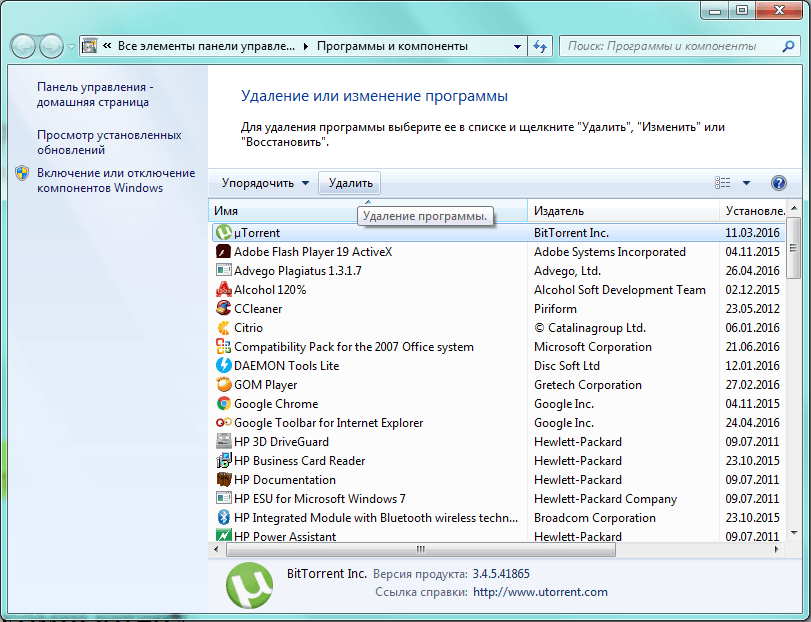Click publisher 'Gretech Corporation'
811x622 pixels.
pos(588,385)
